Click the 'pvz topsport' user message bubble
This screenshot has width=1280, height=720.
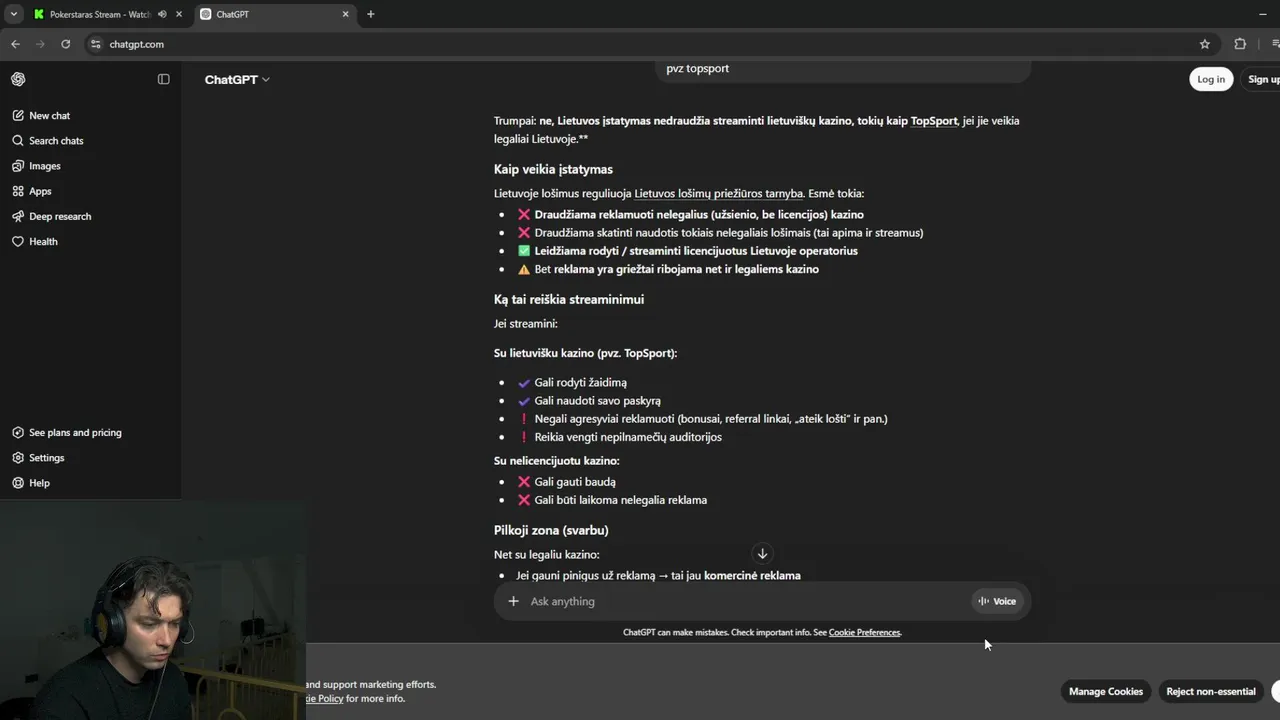click(842, 69)
